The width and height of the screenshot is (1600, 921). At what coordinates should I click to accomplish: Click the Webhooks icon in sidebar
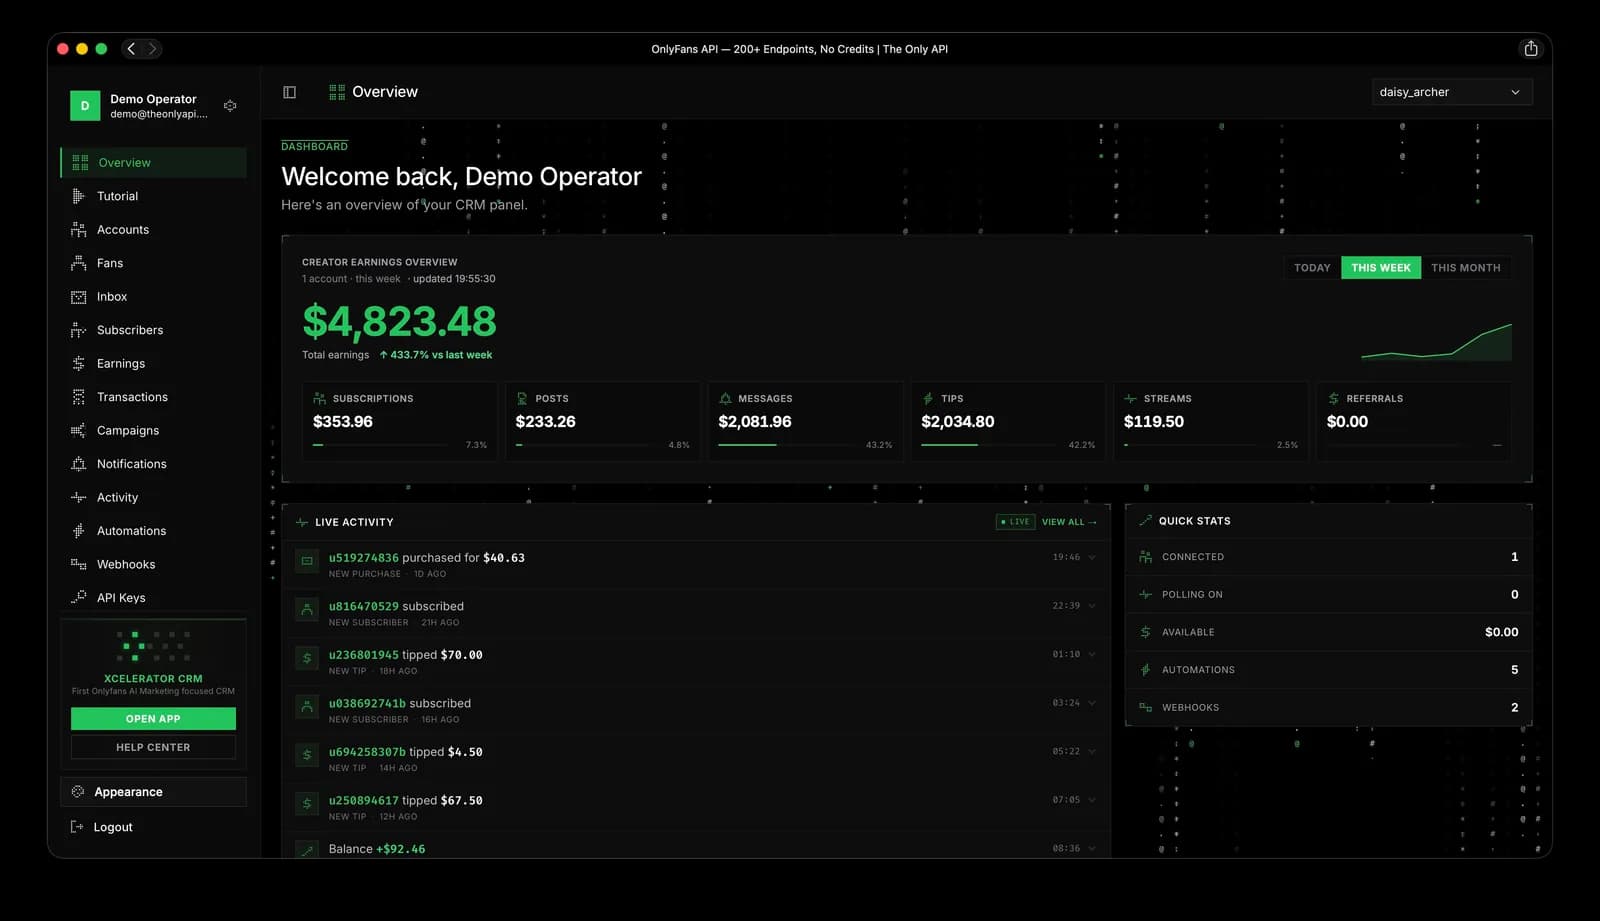coord(78,565)
